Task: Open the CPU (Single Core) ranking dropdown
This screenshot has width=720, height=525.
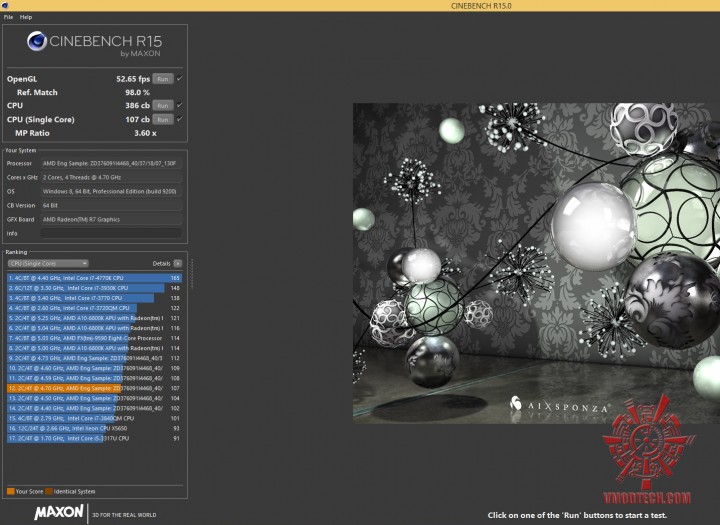Action: point(48,264)
